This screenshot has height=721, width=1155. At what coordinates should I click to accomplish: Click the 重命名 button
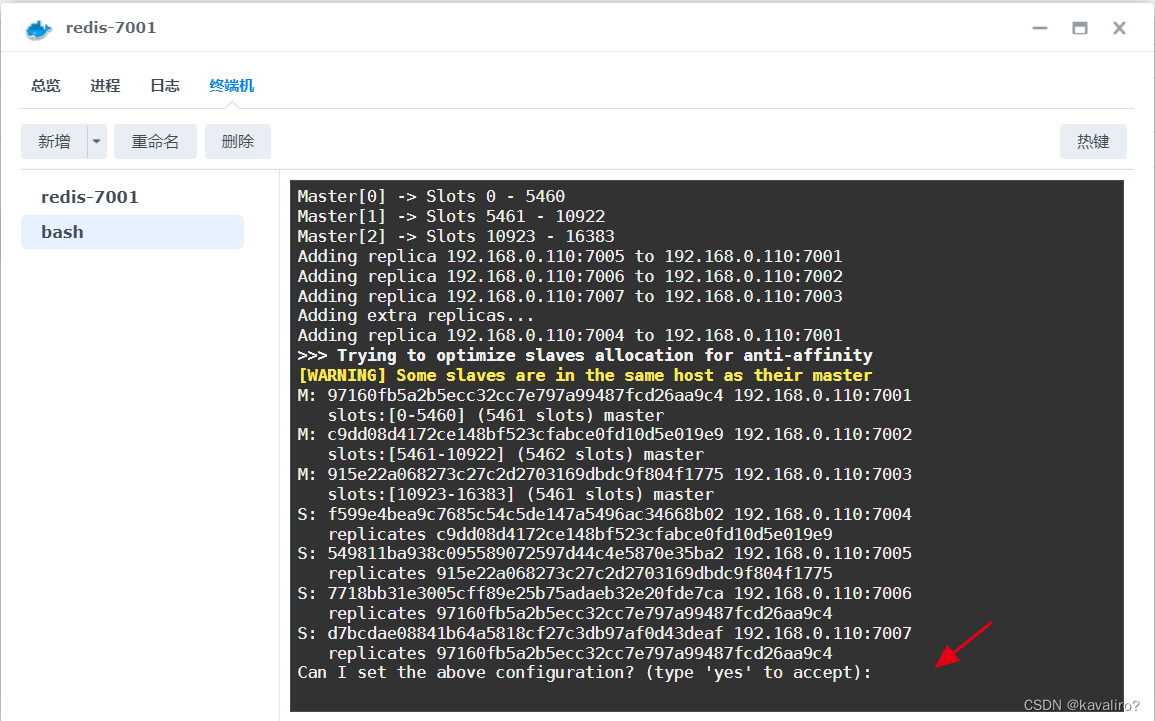(x=155, y=141)
